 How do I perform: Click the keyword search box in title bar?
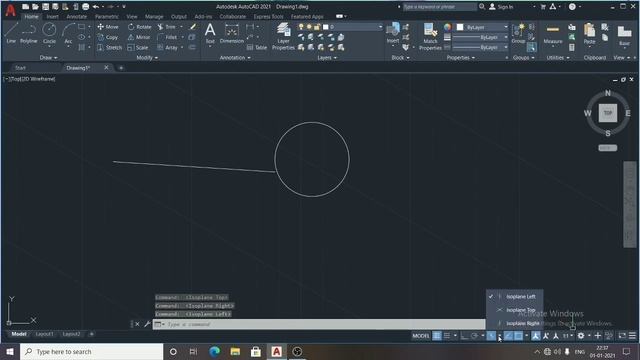click(440, 7)
